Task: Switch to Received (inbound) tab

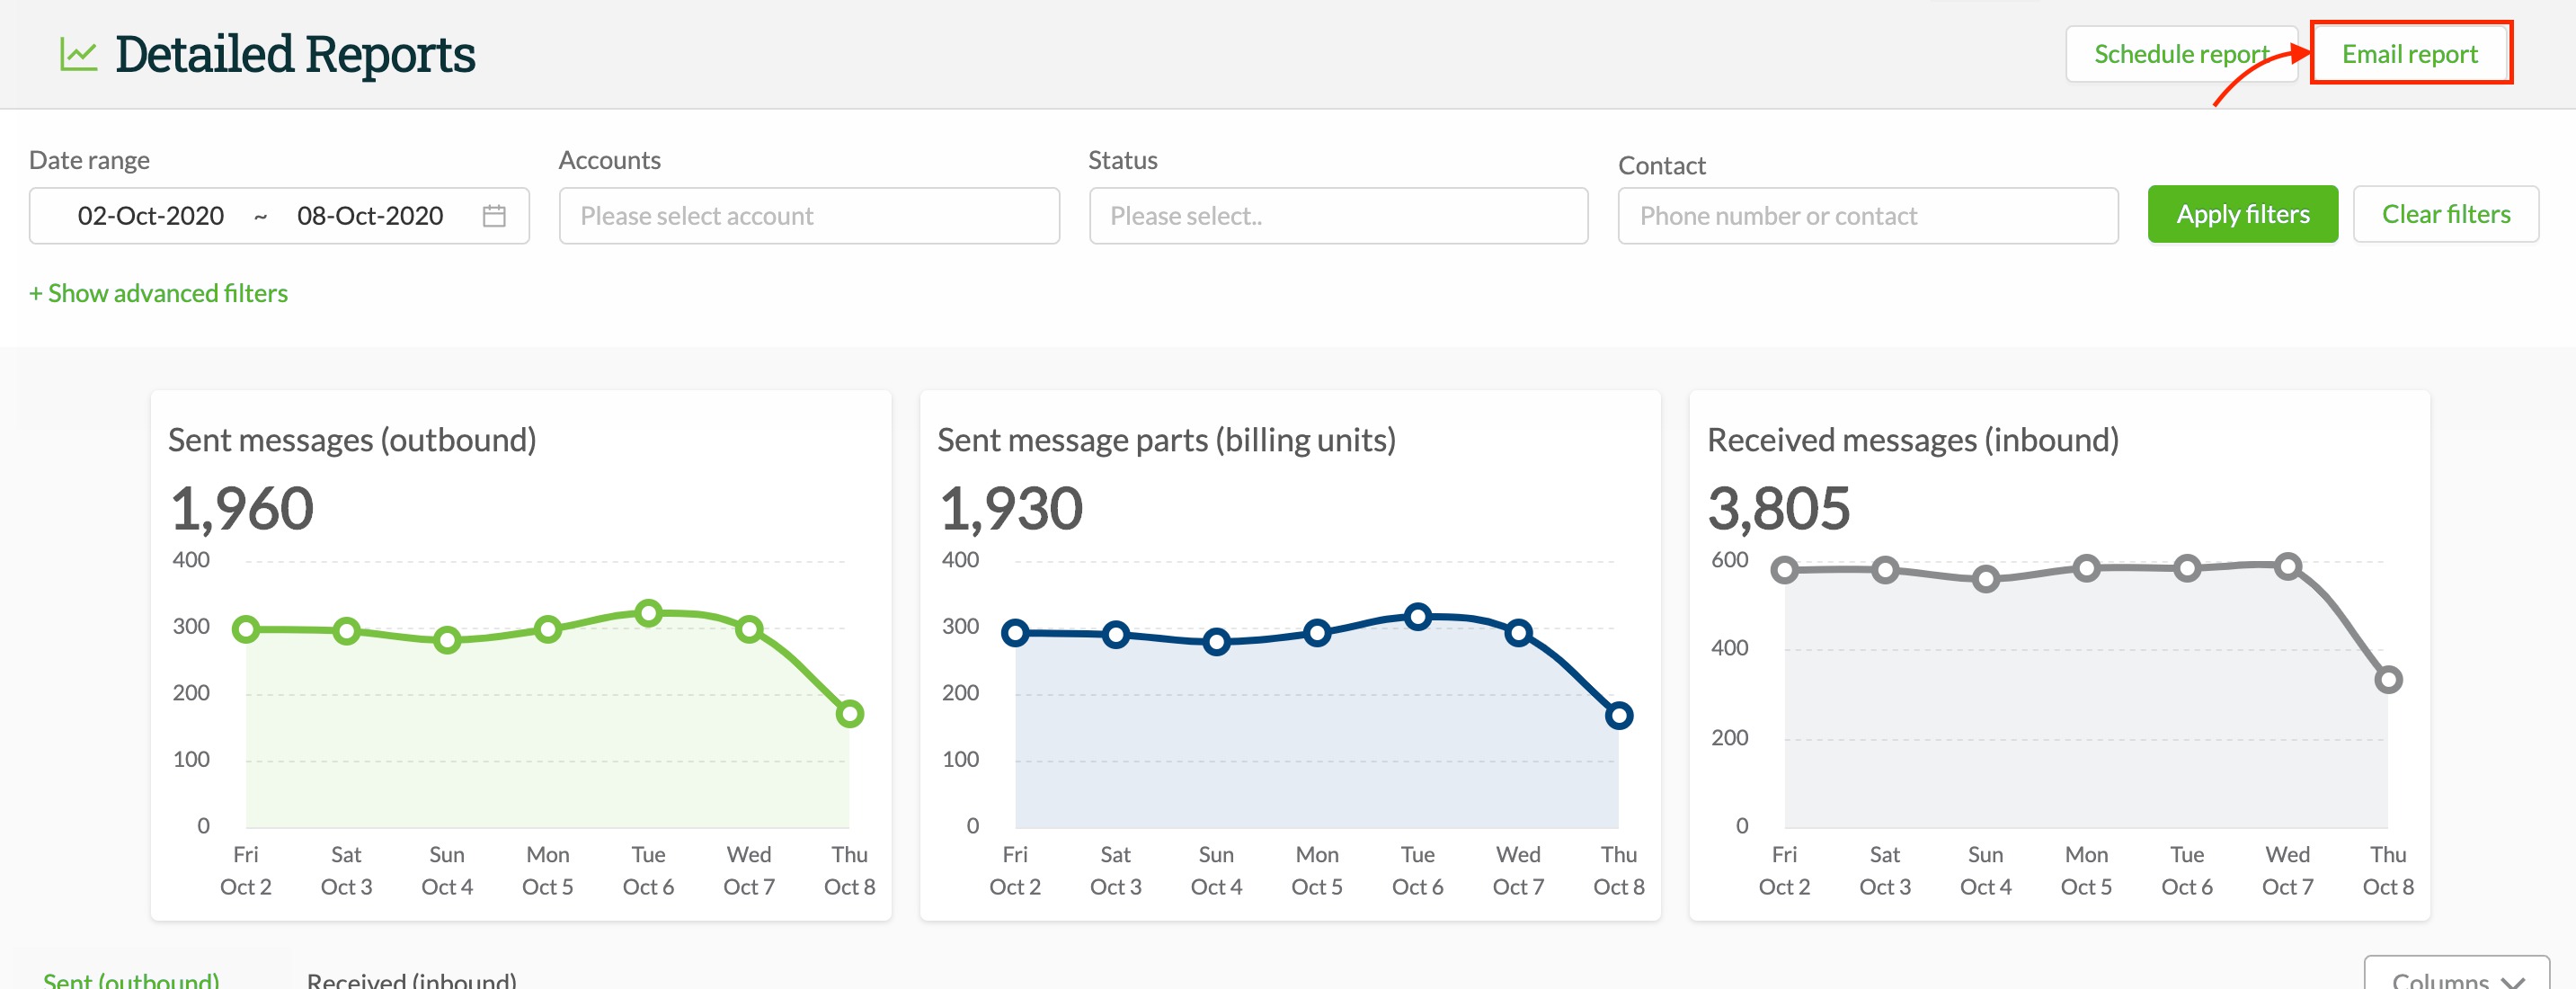Action: [411, 978]
